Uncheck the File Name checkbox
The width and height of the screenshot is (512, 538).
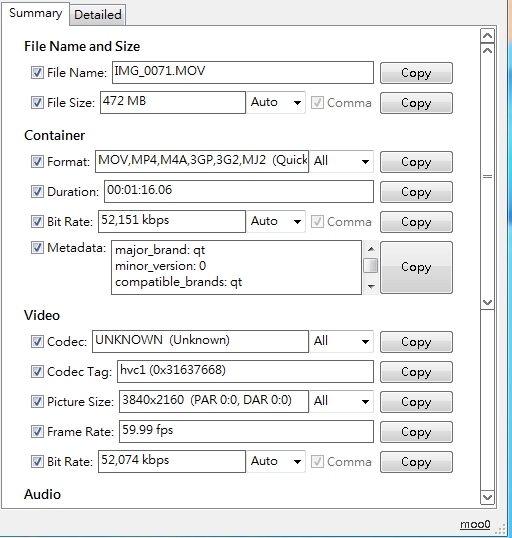click(37, 72)
